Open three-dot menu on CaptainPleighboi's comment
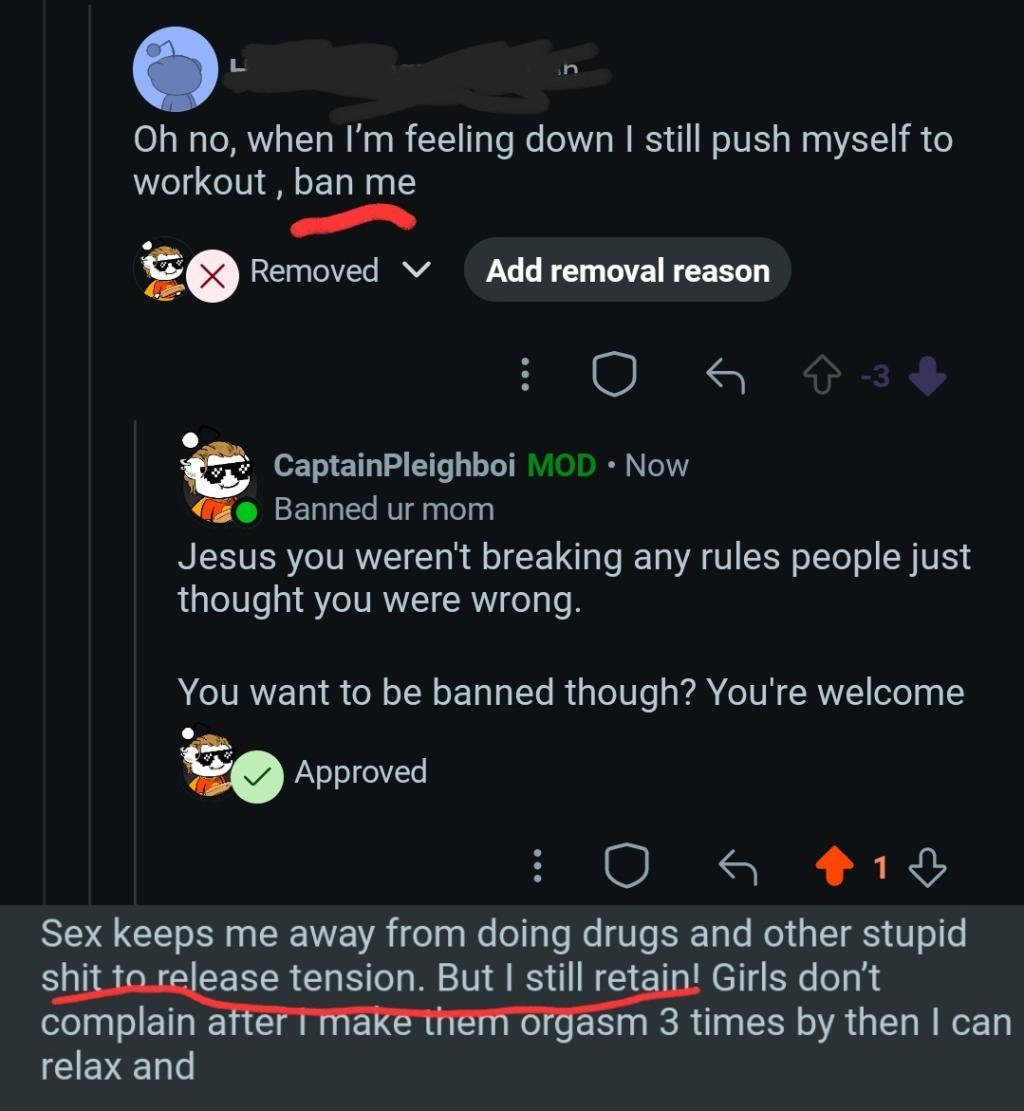 coord(537,866)
